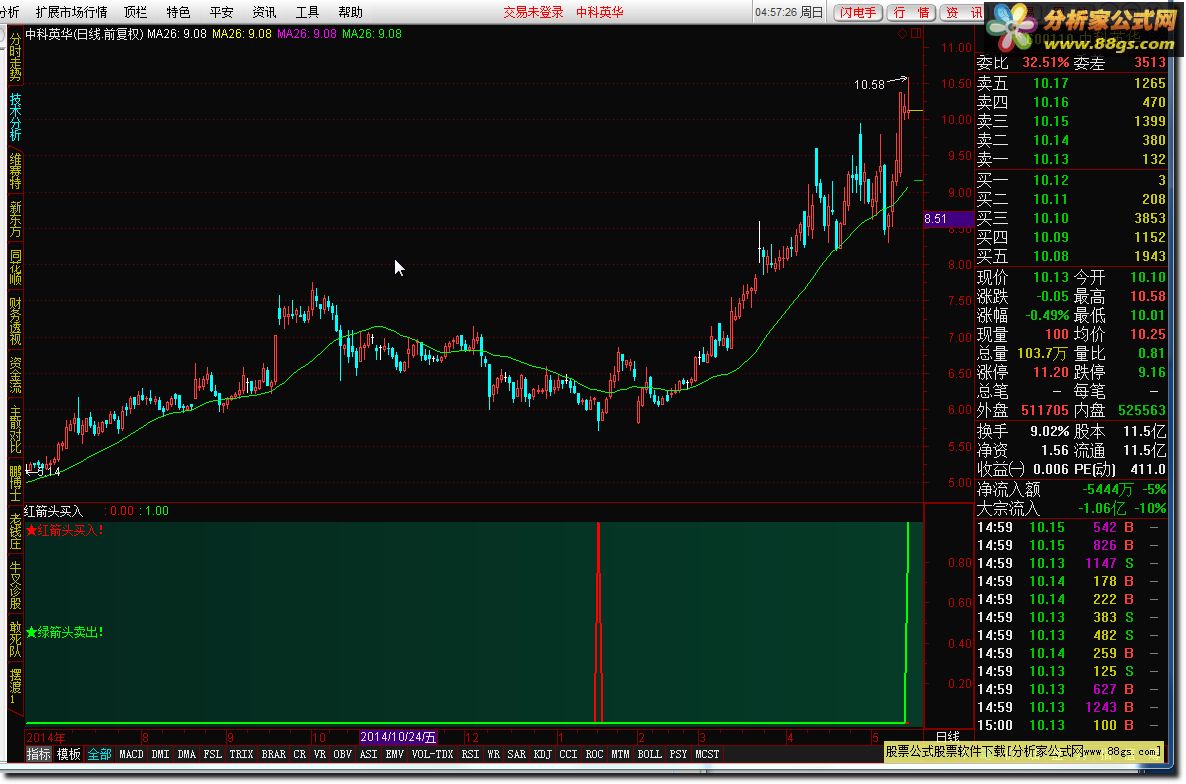Open the 帮助 menu
Image resolution: width=1186 pixels, height=784 pixels.
[351, 12]
